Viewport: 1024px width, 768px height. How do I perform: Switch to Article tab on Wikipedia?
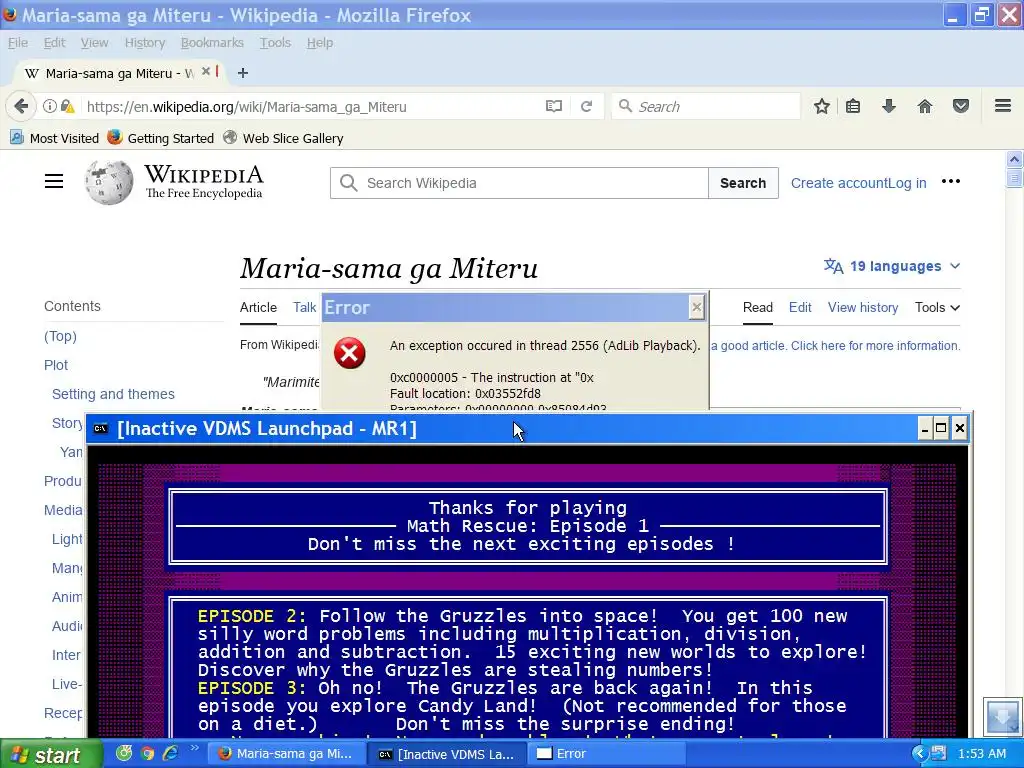coord(258,308)
